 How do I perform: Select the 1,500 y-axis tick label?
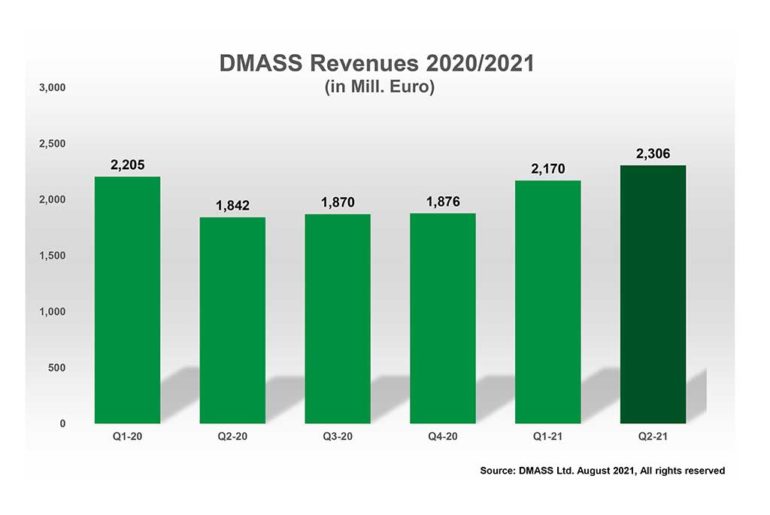(51, 256)
